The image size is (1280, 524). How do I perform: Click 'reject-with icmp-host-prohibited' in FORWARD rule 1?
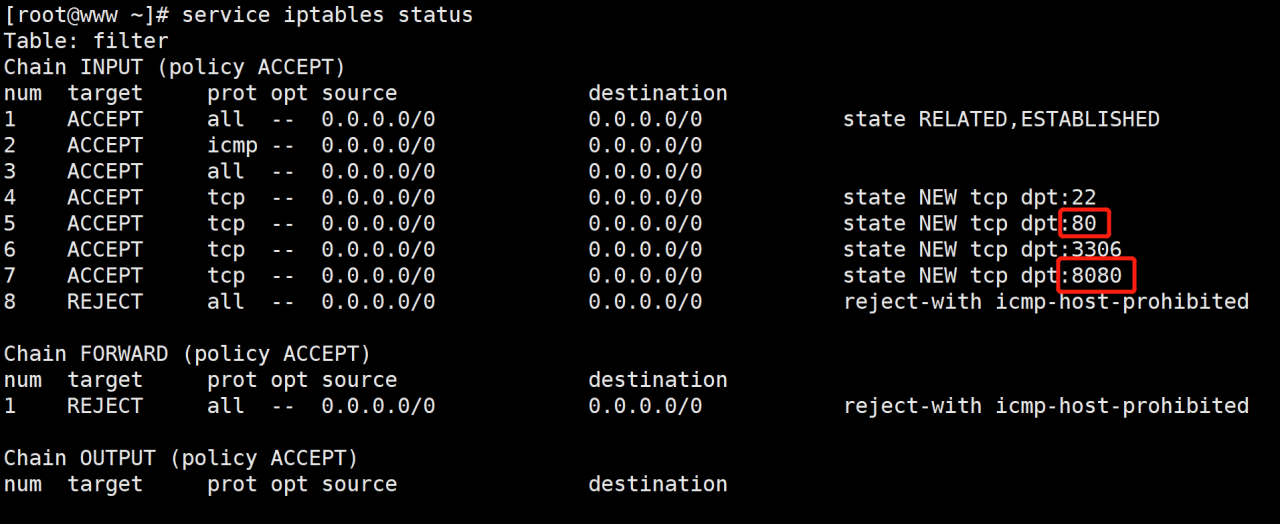(1046, 406)
